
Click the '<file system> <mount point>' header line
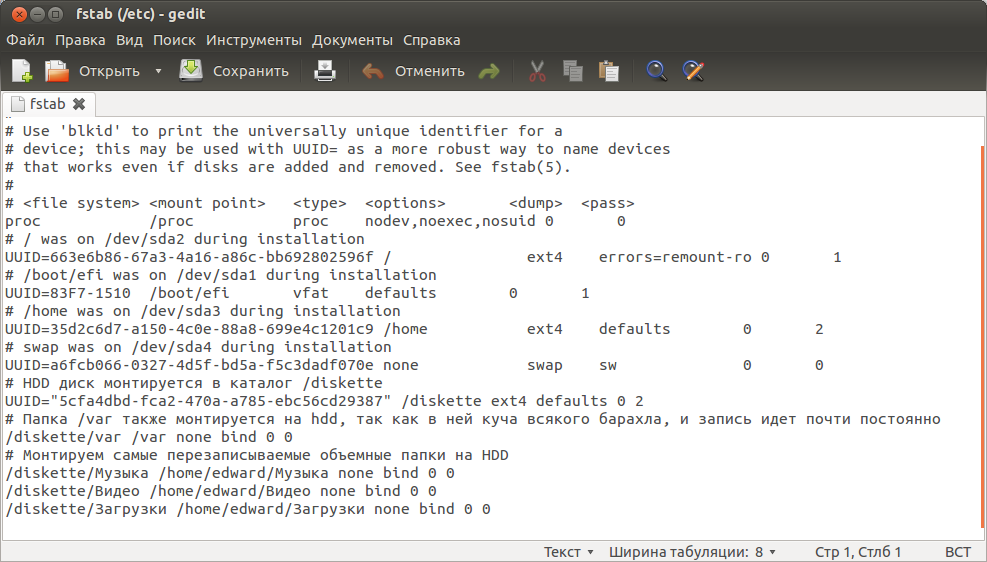[x=320, y=203]
